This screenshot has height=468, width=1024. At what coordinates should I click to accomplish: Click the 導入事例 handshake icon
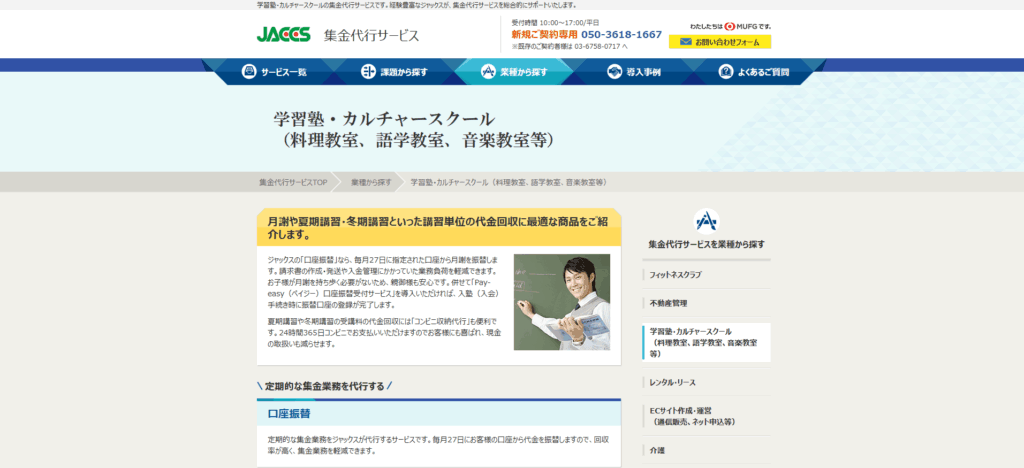(614, 72)
